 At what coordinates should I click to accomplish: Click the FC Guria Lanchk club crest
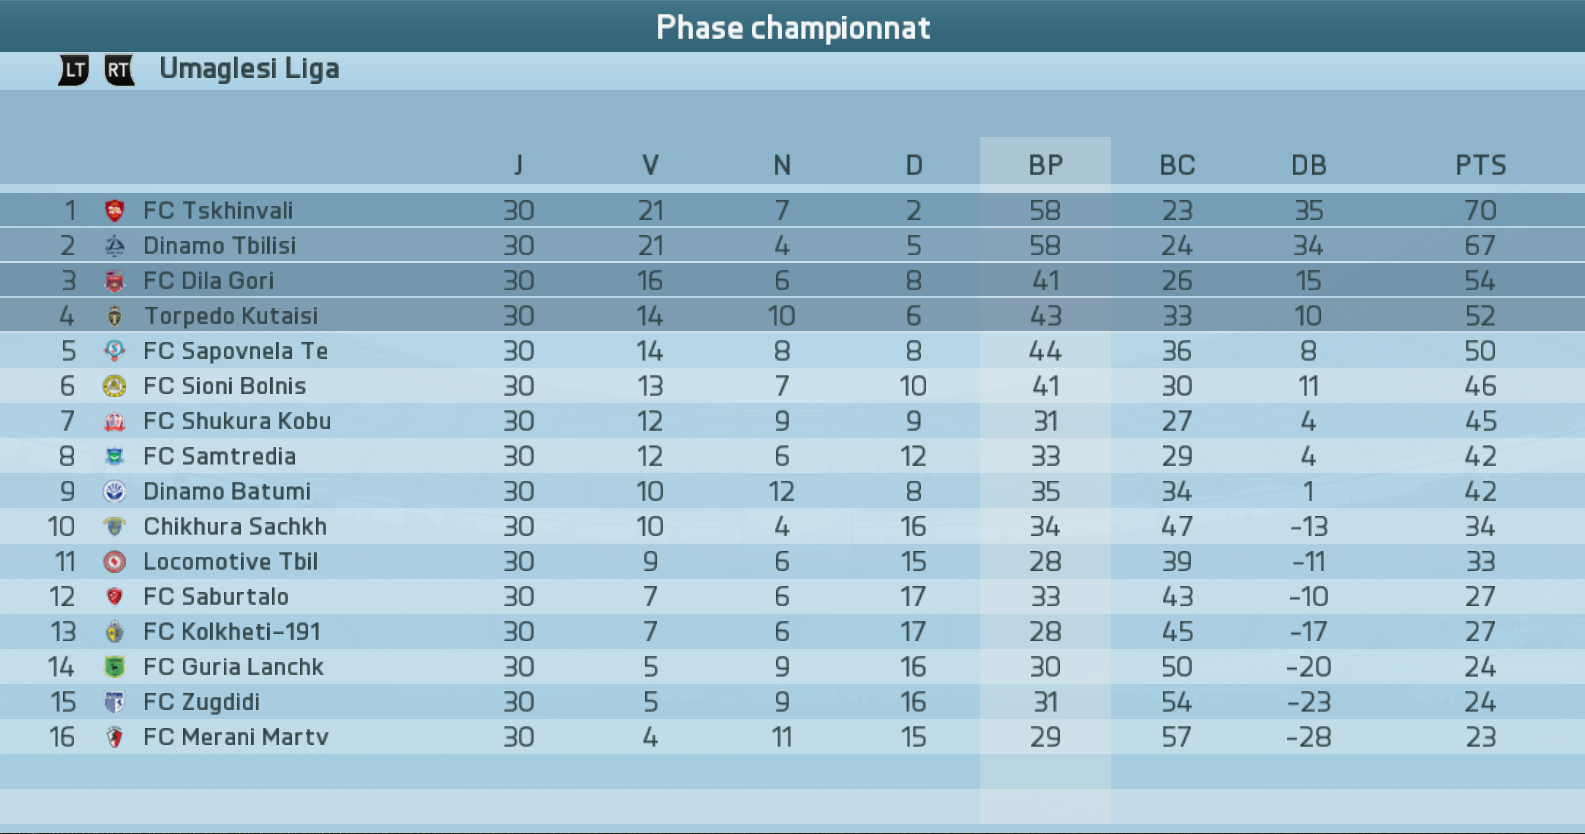click(x=115, y=667)
